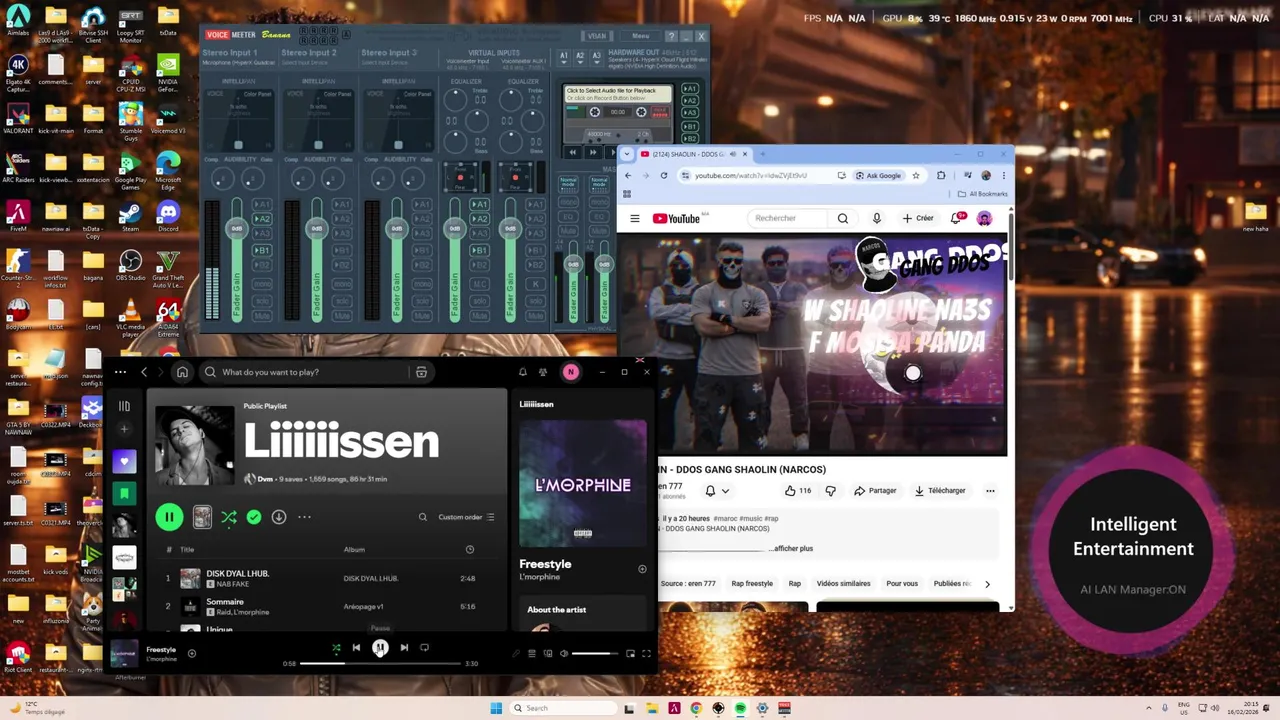Open Spotify mini player icon

[630, 653]
